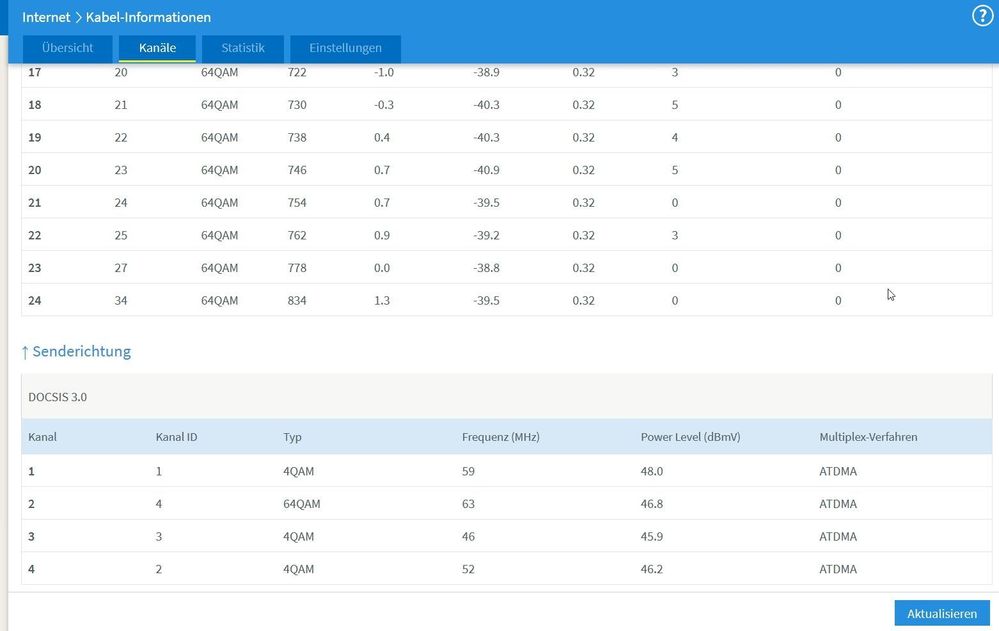Click the Power Level (dBmV) column header
Viewport: 999px width, 631px height.
pos(691,437)
